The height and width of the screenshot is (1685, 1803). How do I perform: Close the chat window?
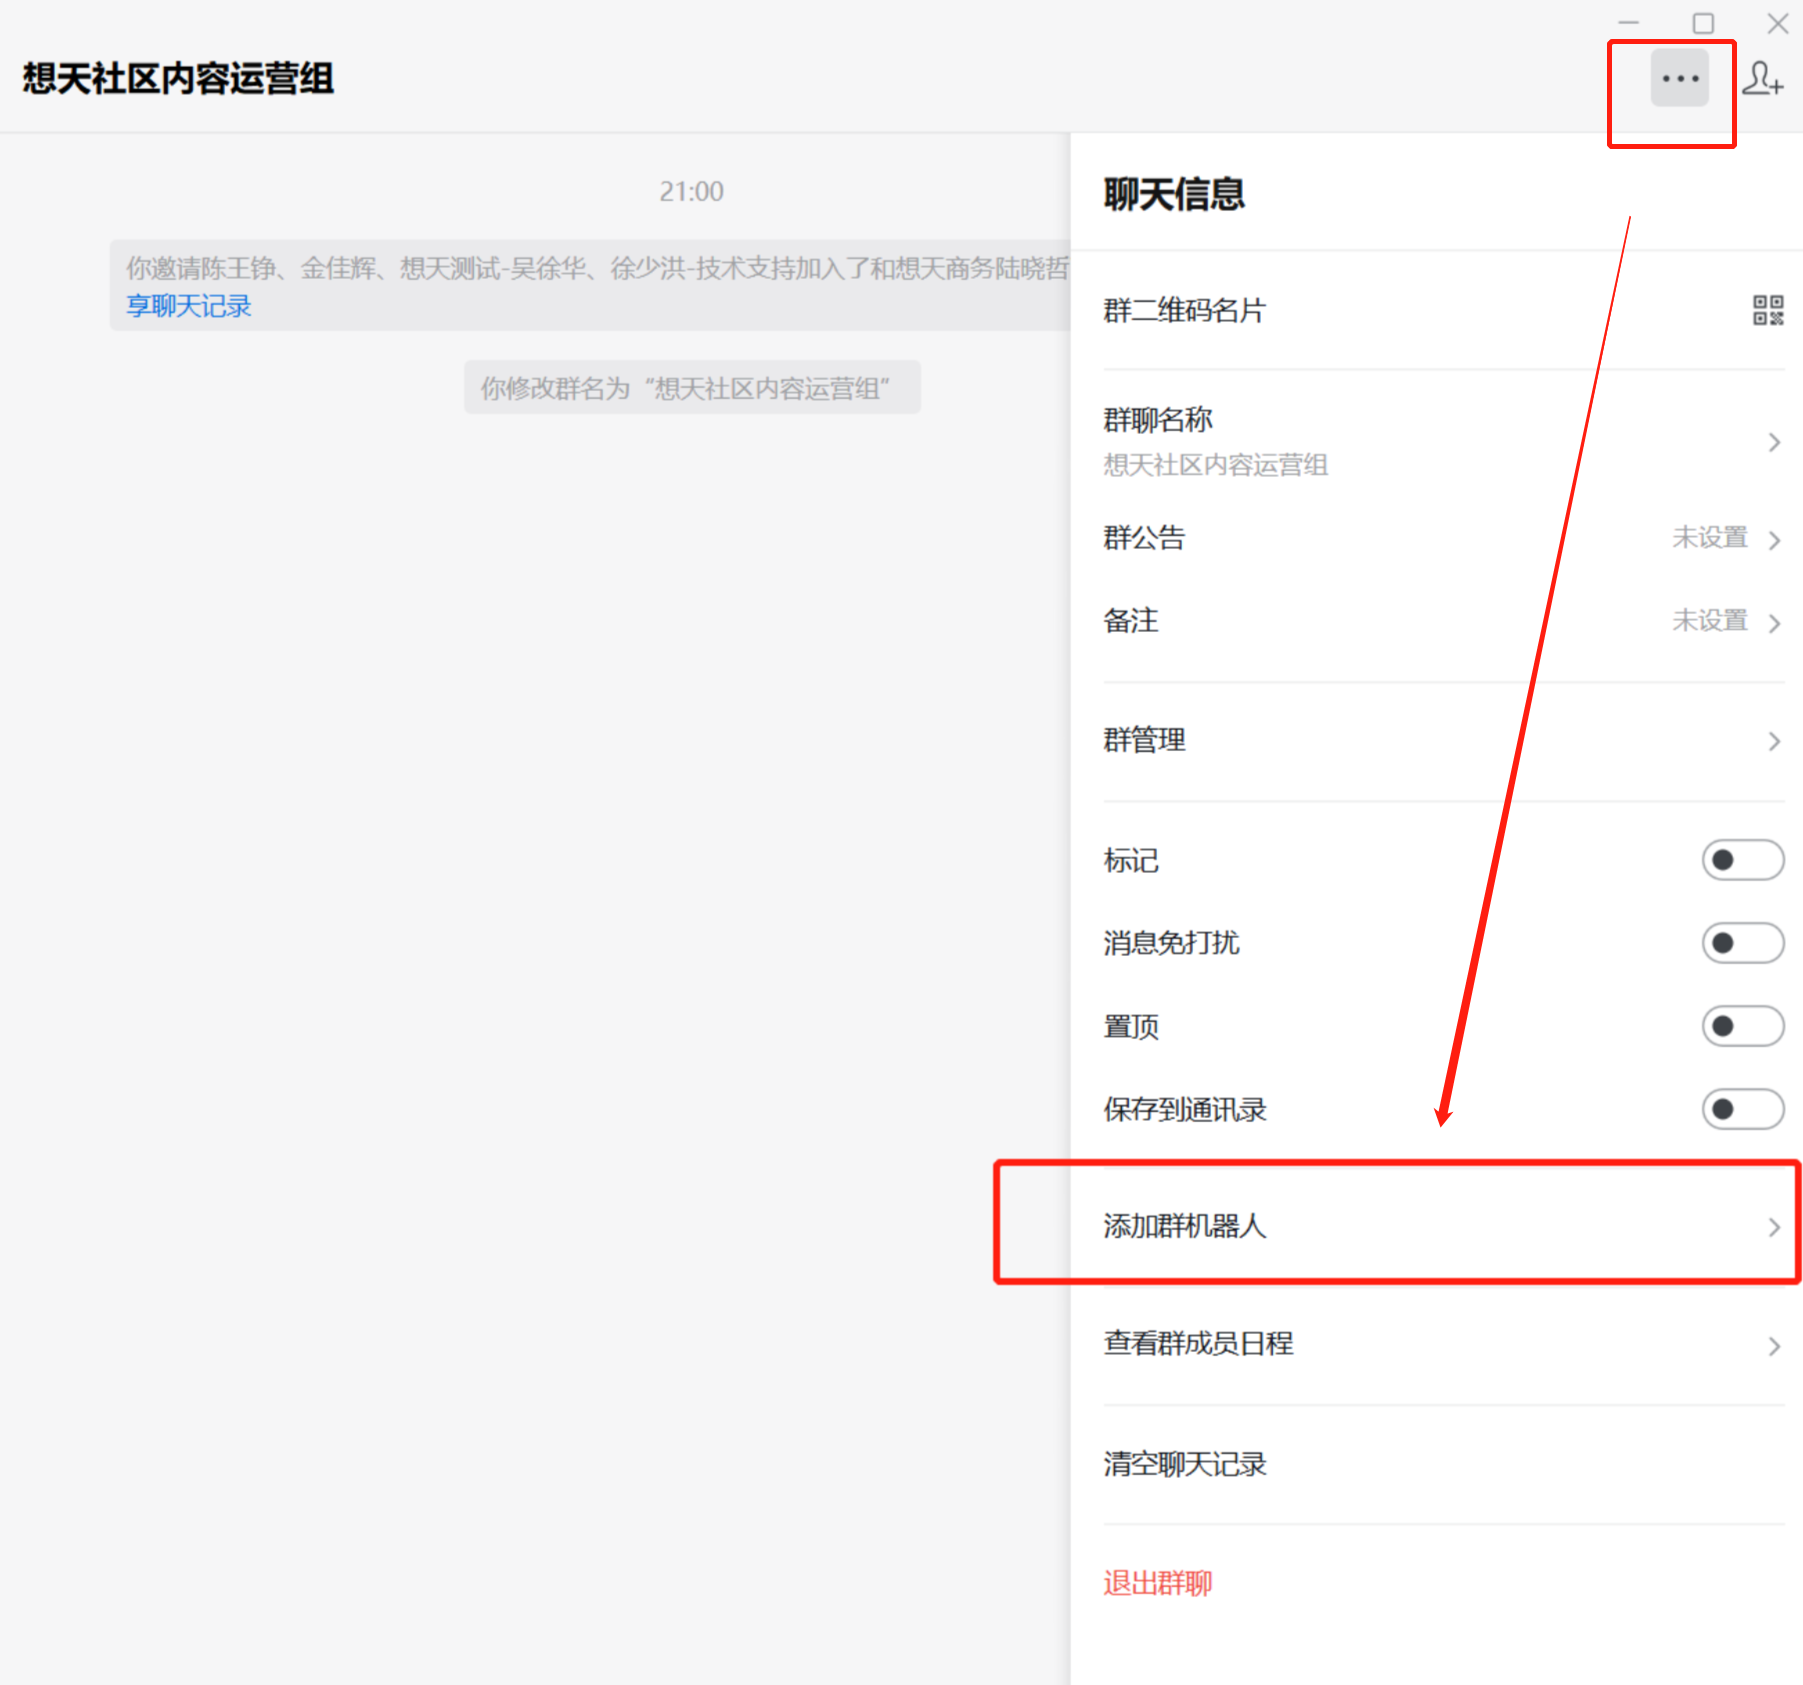pos(1777,22)
